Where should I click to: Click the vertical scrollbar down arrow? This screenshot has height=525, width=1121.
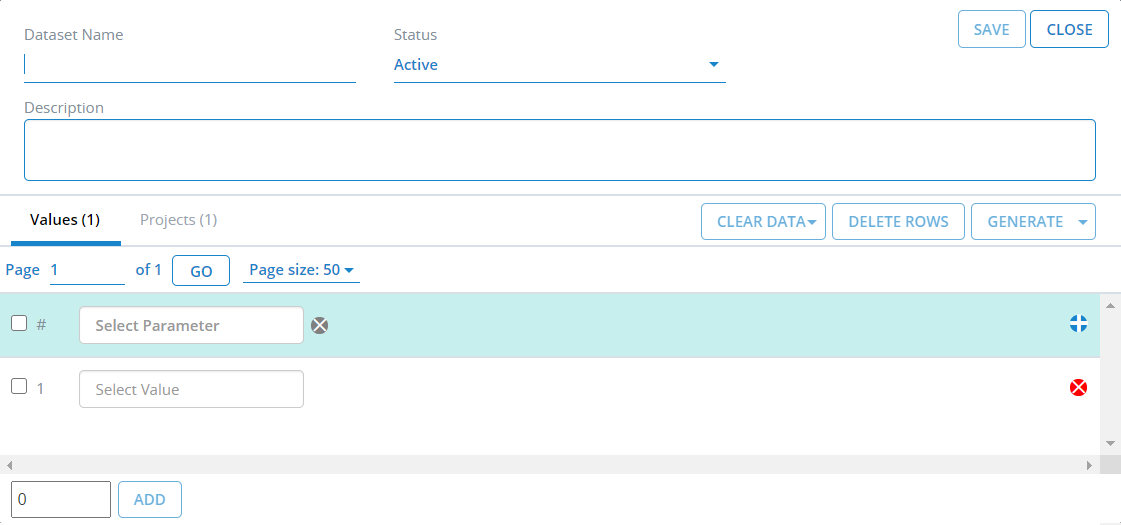[1110, 443]
